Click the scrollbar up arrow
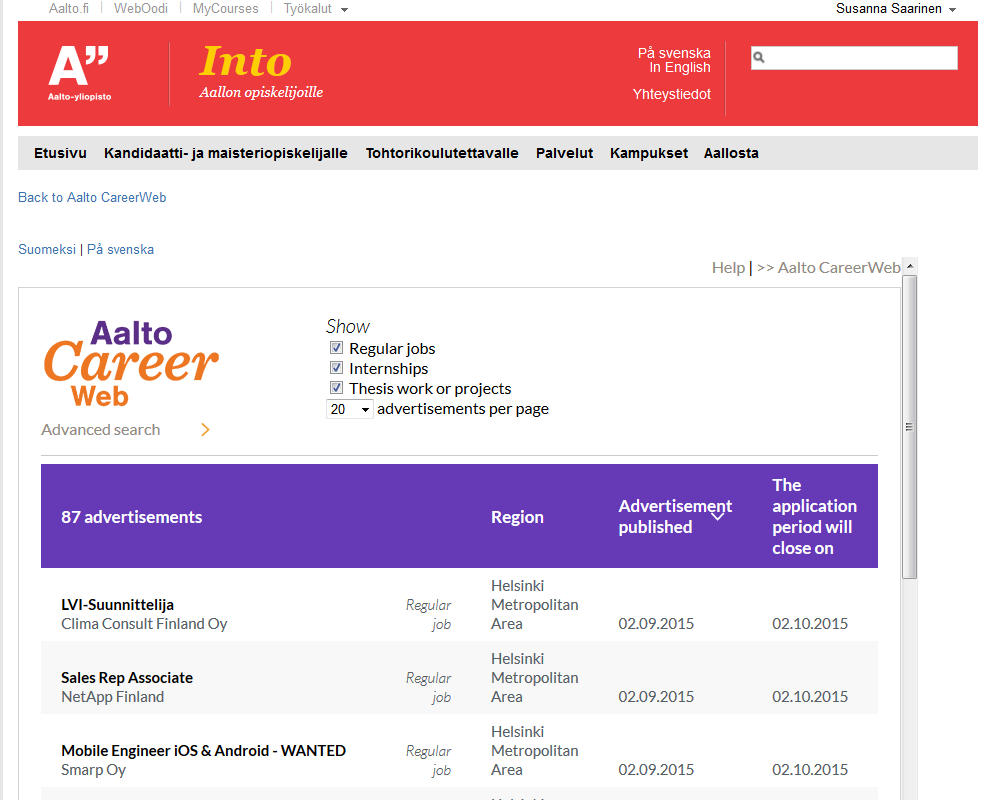This screenshot has width=990, height=800. [910, 266]
